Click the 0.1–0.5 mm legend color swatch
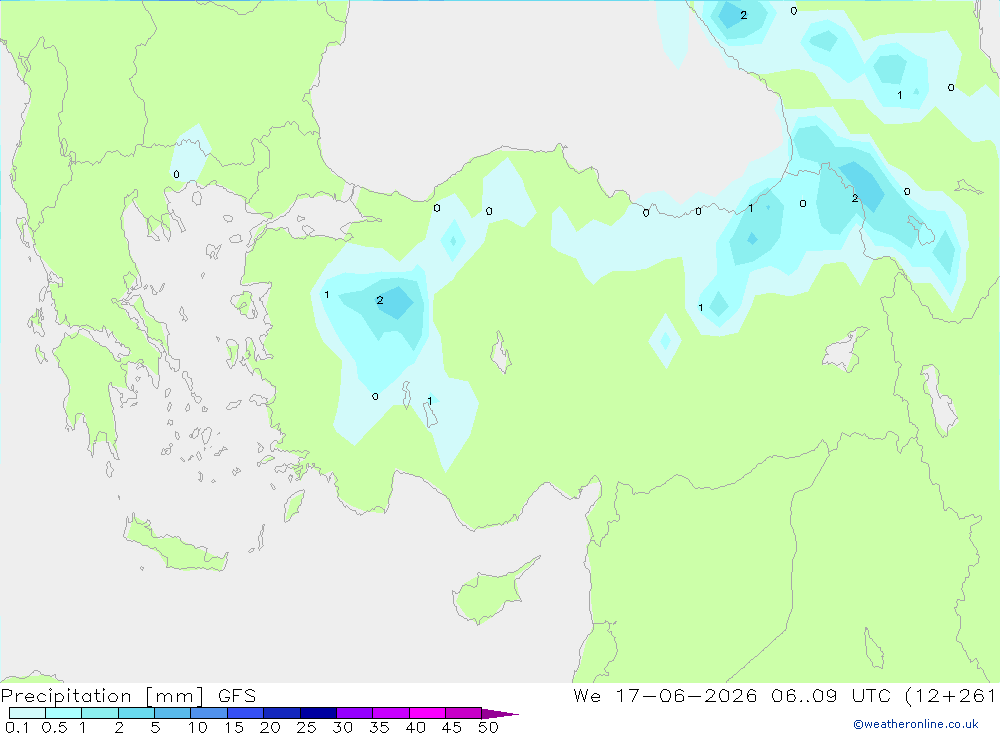 coord(27,713)
